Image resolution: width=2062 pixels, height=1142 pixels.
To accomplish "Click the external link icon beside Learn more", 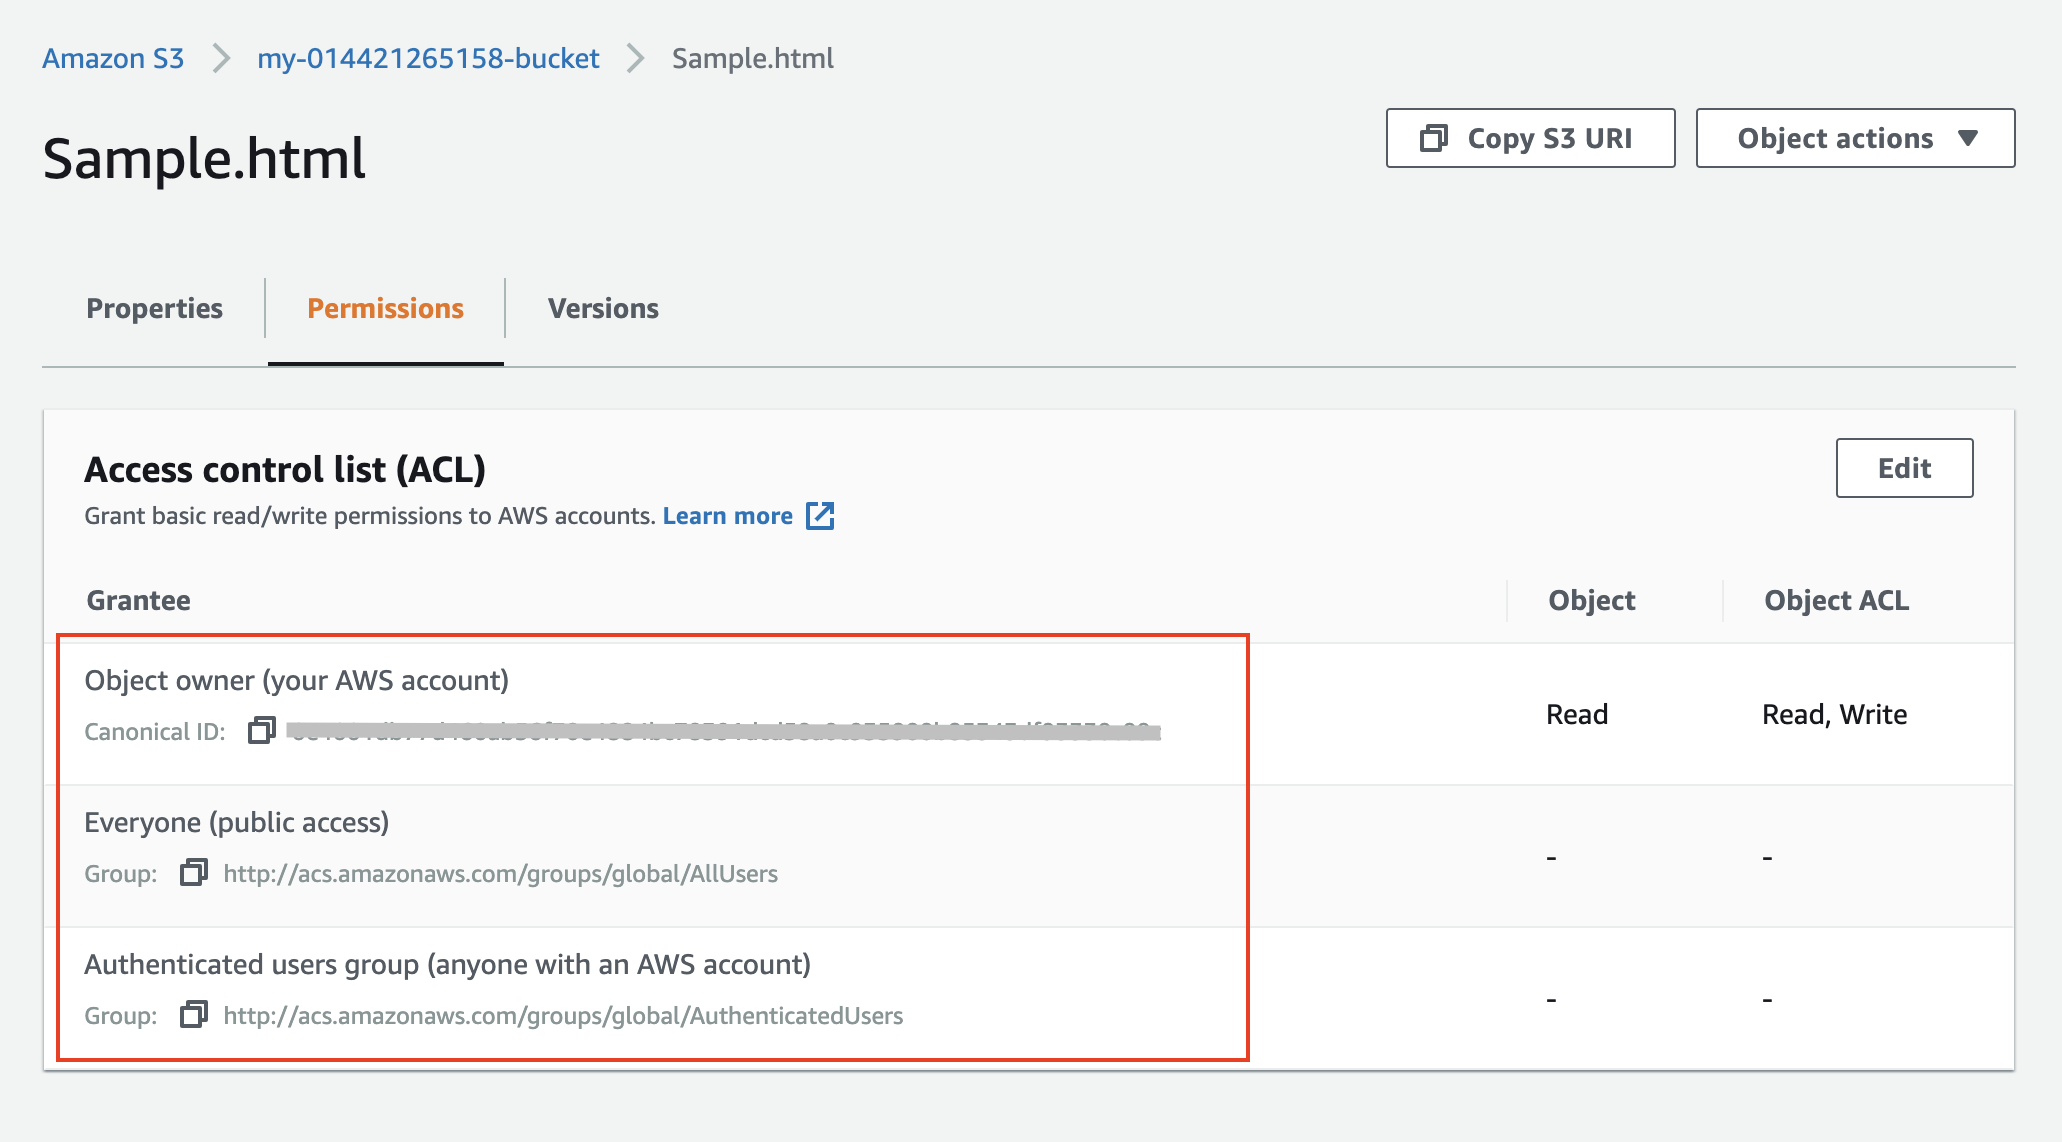I will coord(820,516).
